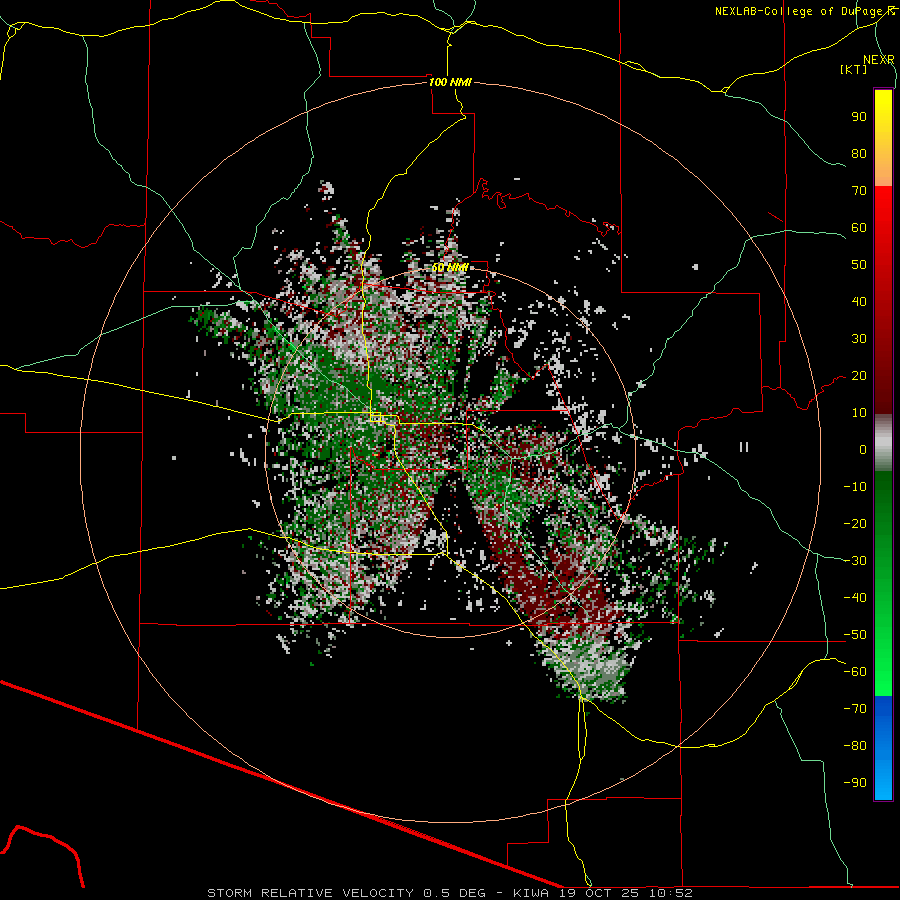Click the 0 knot scale label
The width and height of the screenshot is (900, 900).
click(863, 450)
